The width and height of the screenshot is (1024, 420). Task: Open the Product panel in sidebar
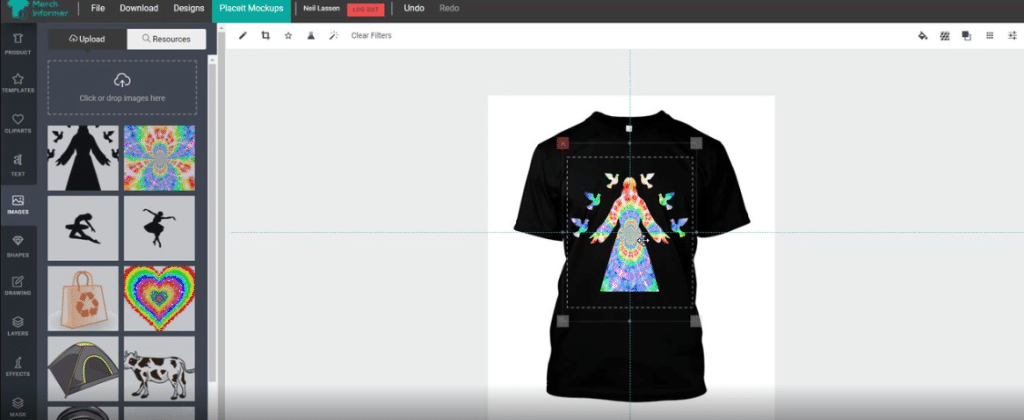click(18, 43)
